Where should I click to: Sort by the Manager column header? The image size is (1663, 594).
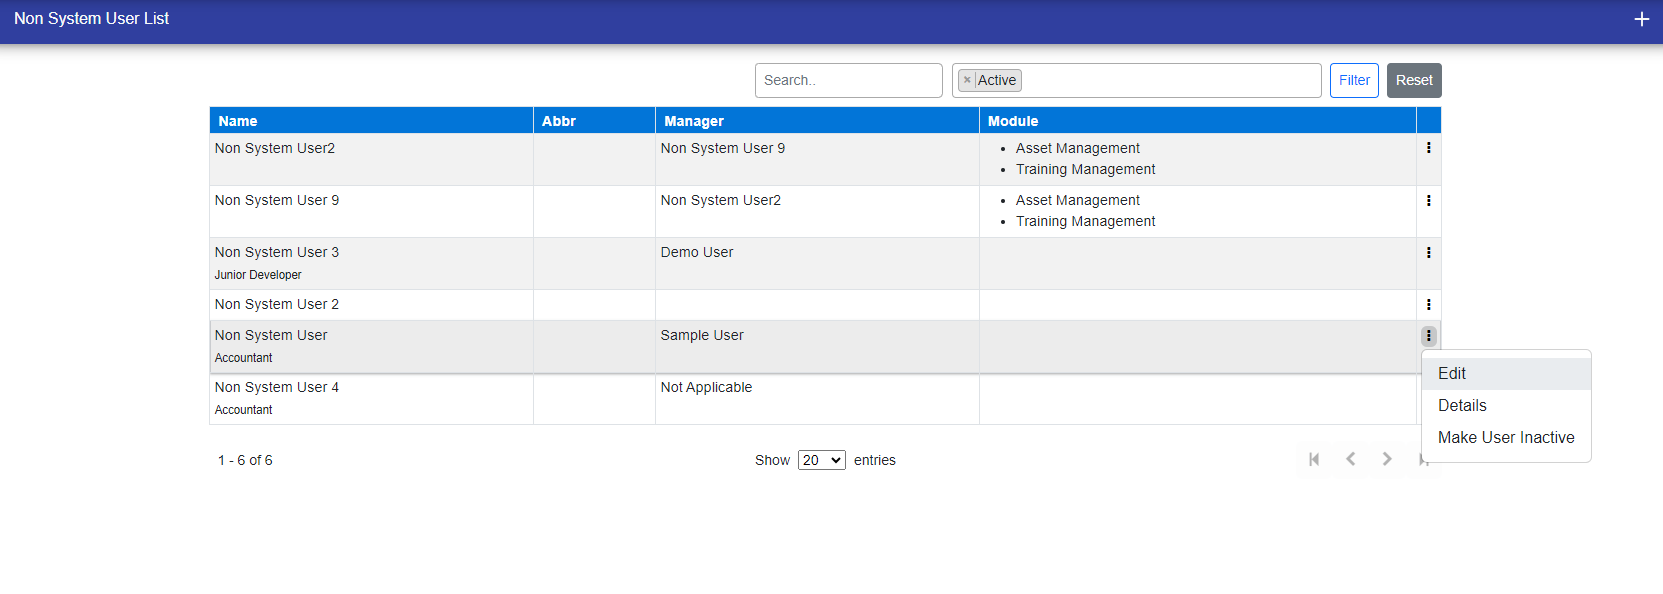694,121
